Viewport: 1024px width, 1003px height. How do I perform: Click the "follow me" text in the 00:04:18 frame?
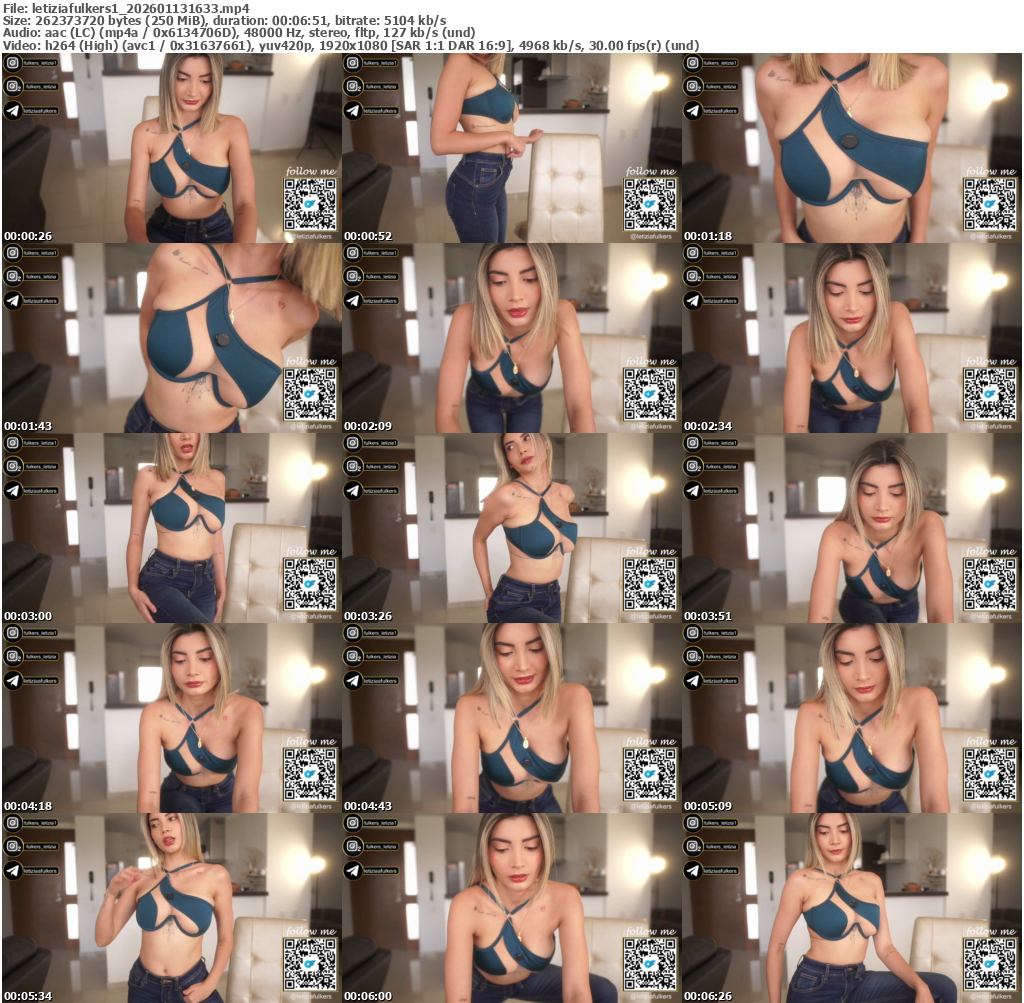[309, 741]
